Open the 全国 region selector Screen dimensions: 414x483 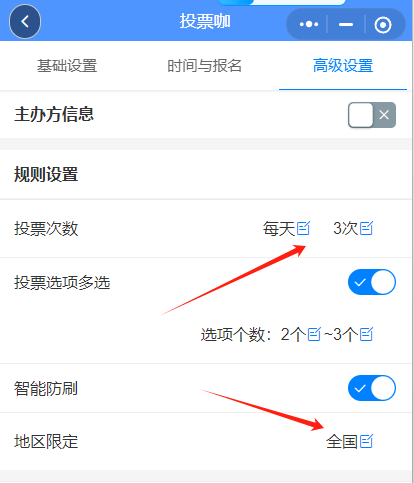342,442
